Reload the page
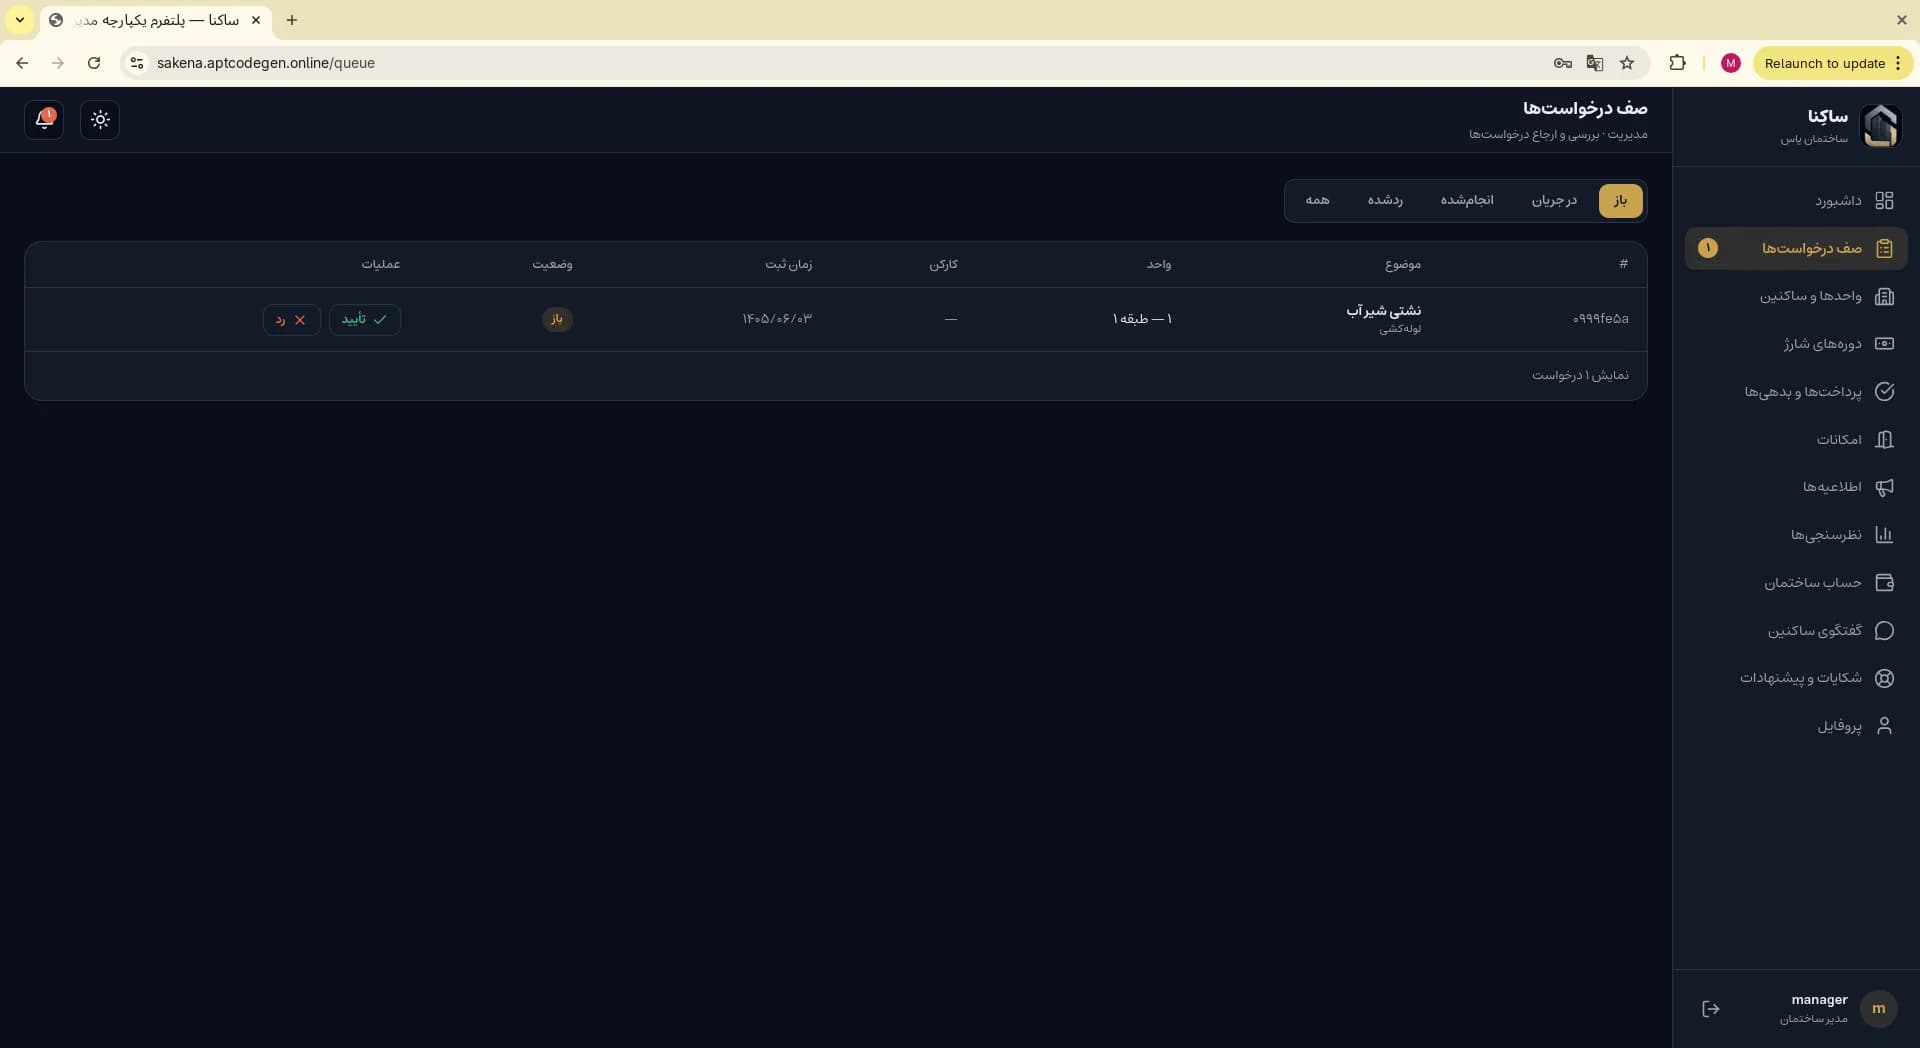Image resolution: width=1920 pixels, height=1048 pixels. 94,63
